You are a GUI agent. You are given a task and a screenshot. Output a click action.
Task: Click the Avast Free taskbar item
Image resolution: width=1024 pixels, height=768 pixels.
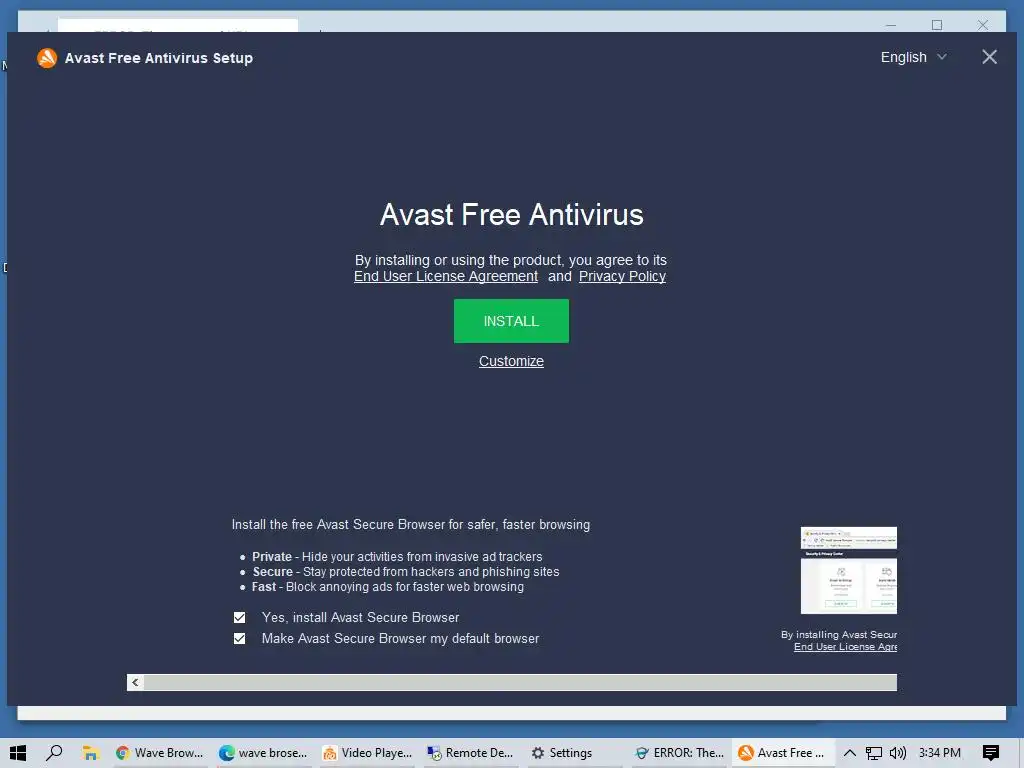(x=782, y=753)
